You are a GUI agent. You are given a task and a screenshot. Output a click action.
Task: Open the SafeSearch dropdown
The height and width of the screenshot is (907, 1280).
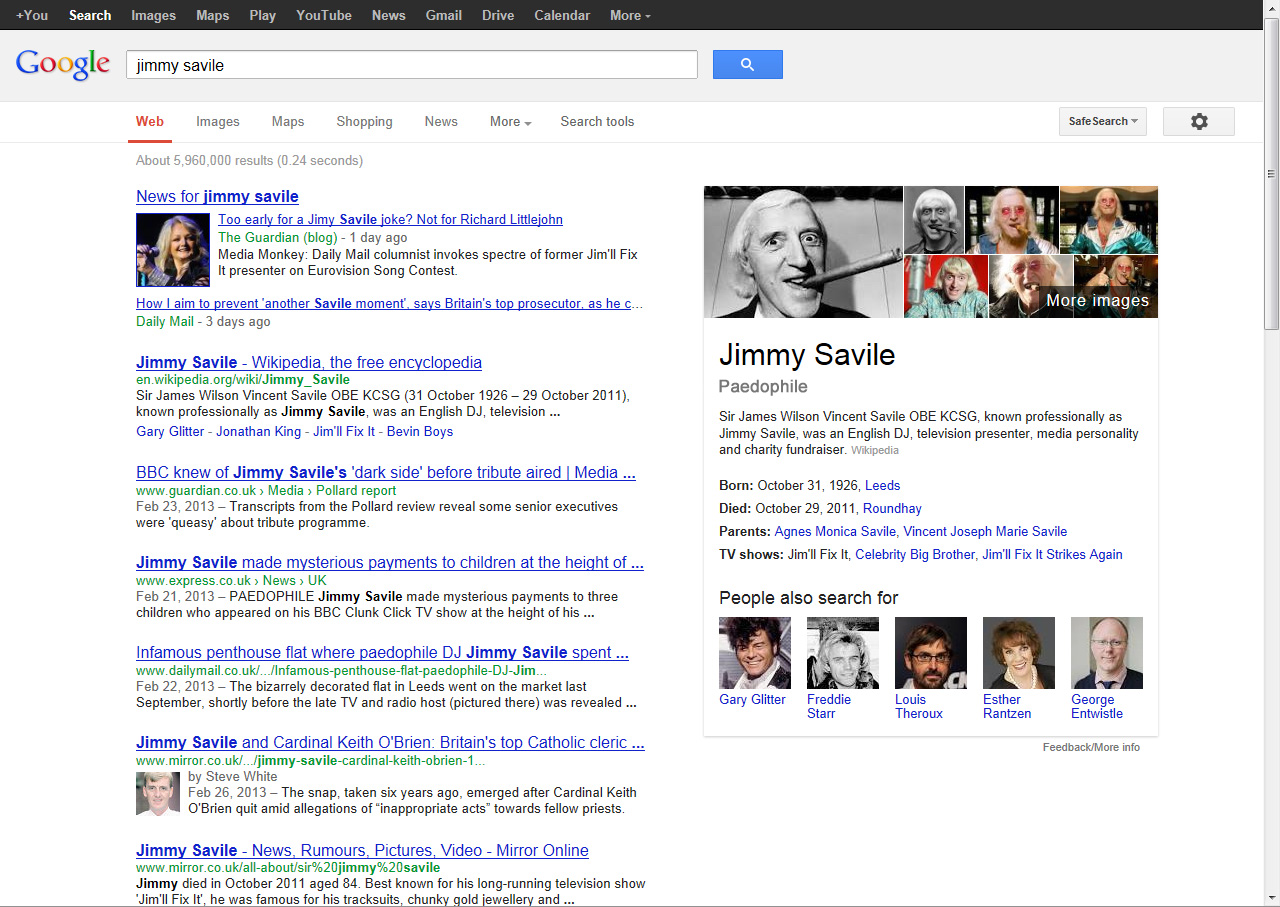(x=1102, y=121)
